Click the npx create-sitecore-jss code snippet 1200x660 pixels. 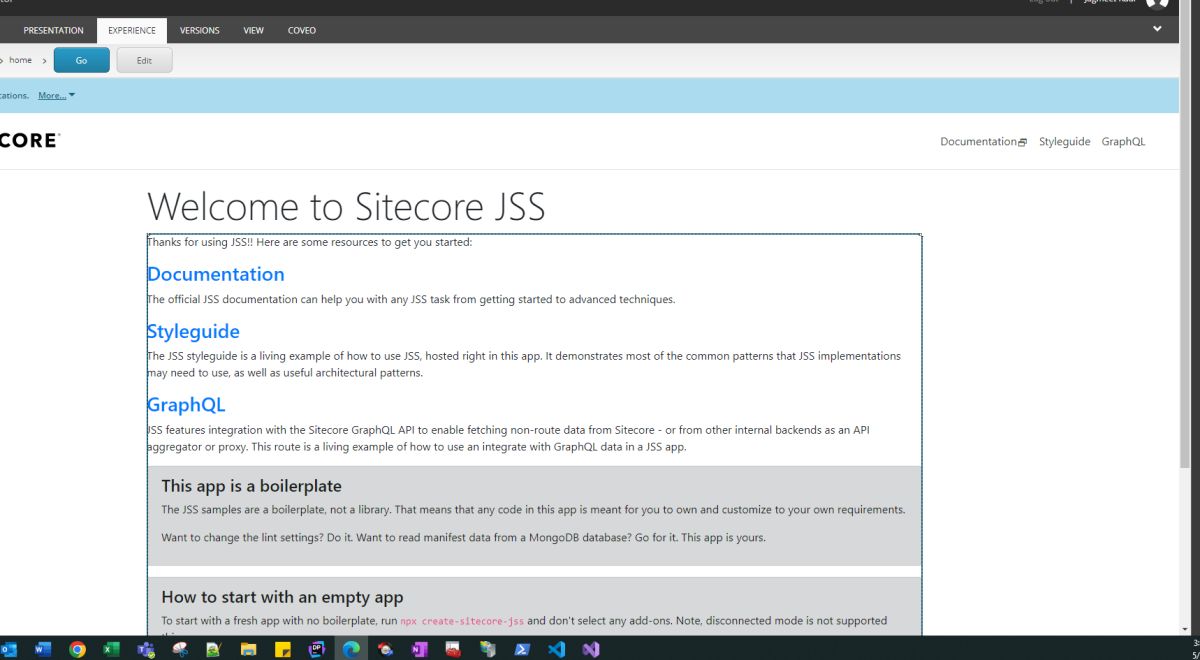462,621
